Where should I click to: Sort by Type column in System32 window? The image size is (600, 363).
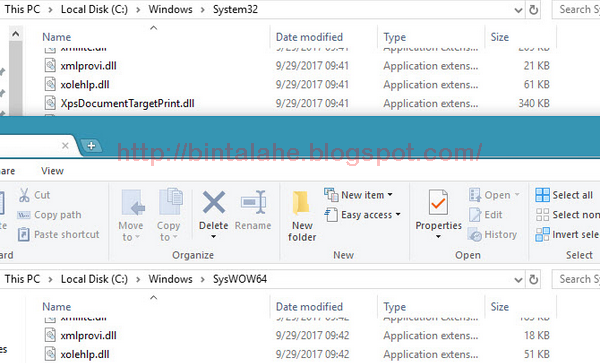395,37
